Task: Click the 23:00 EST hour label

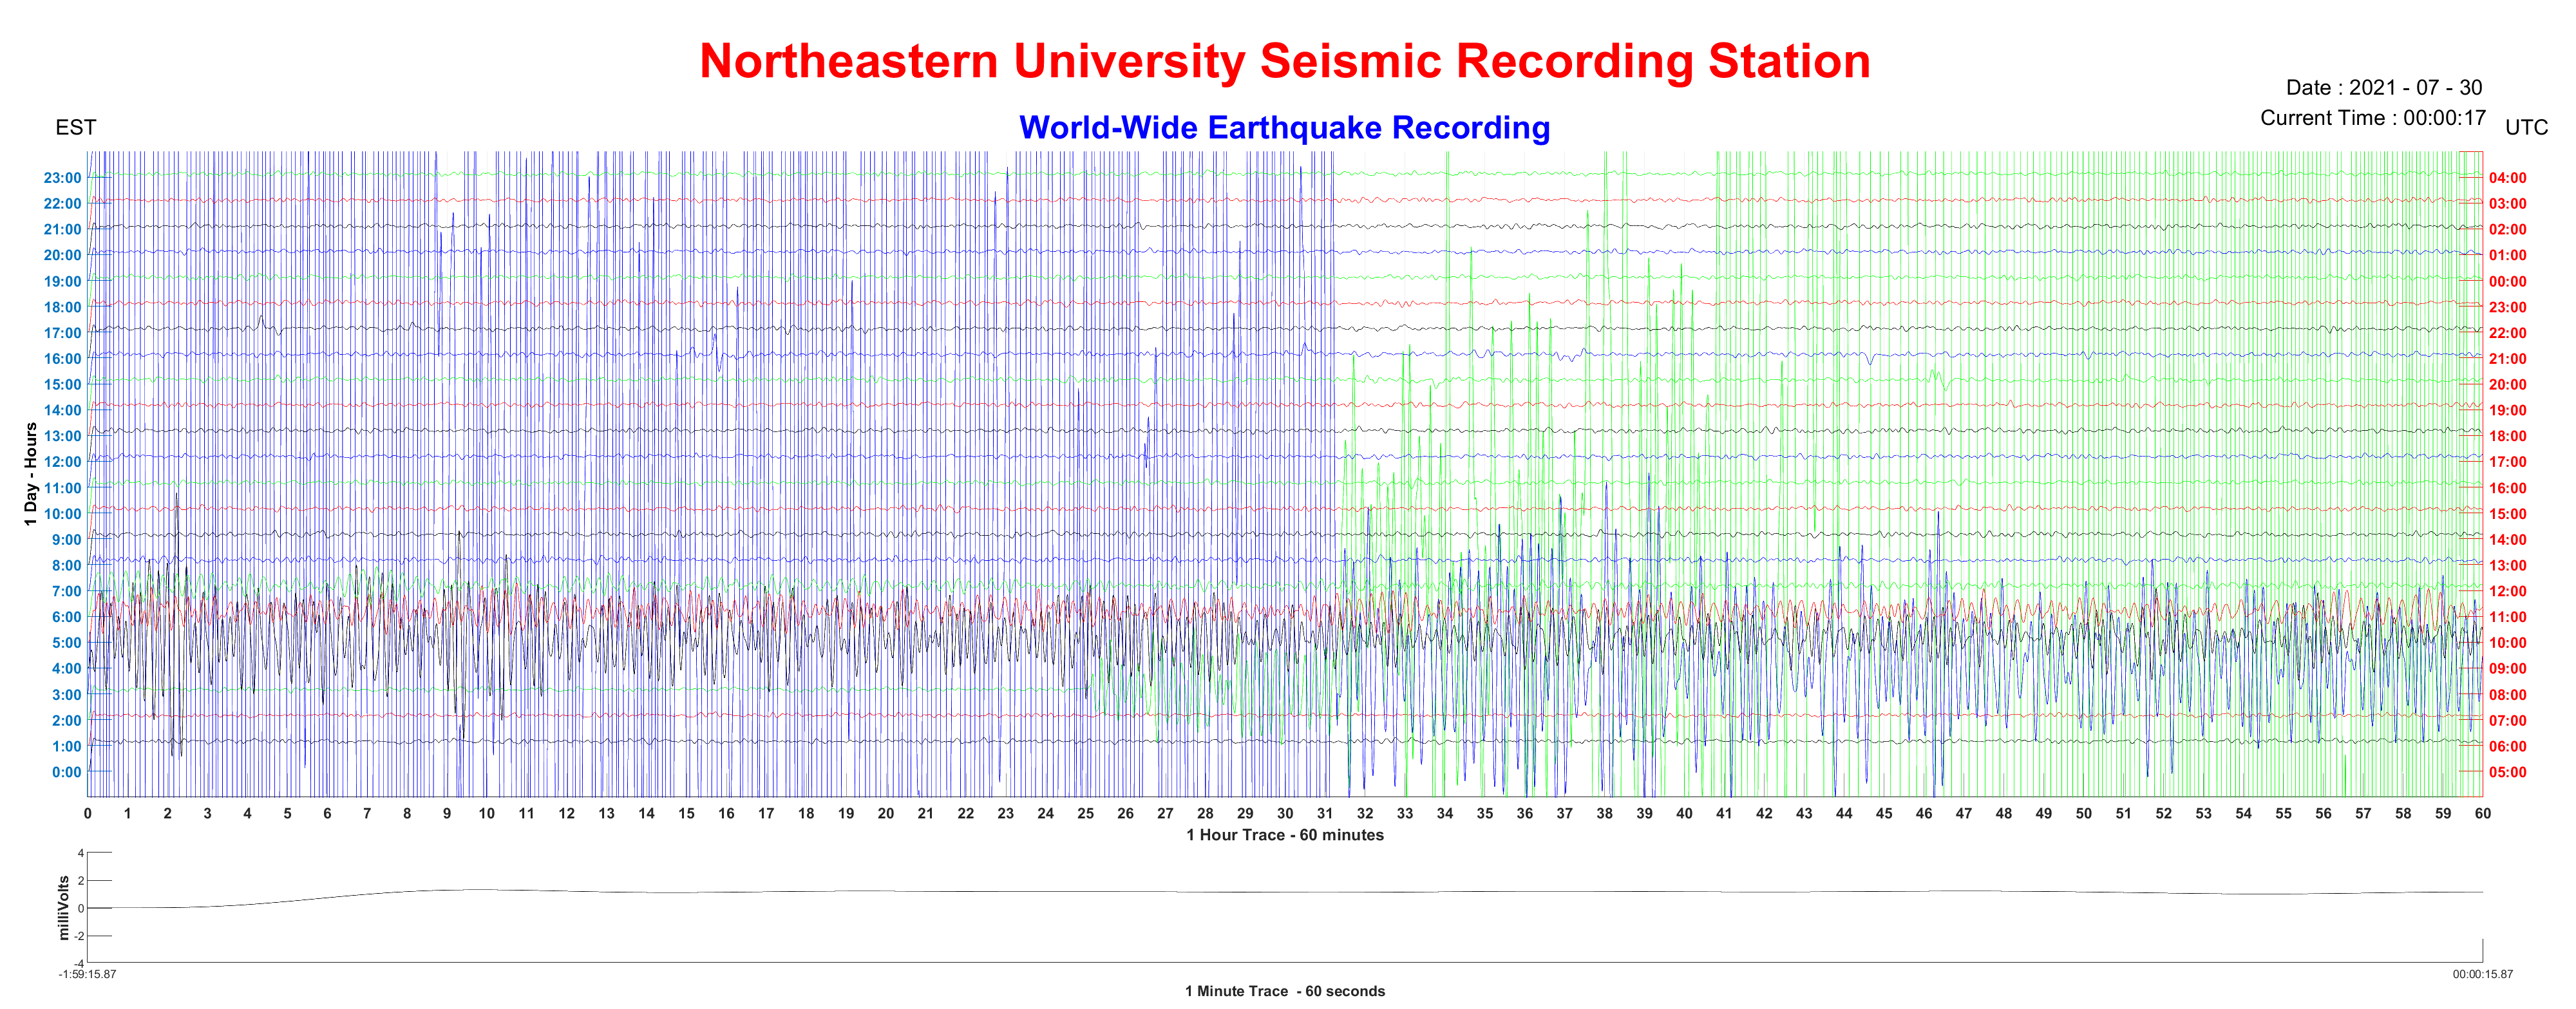Action: tap(62, 178)
